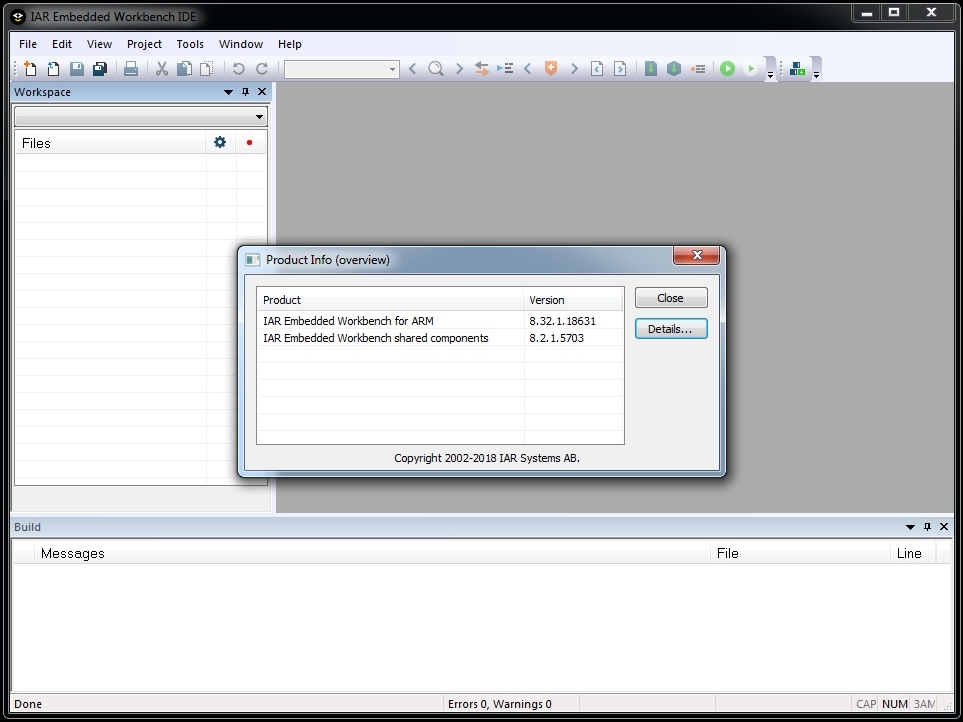Click the workspace gear settings icon
This screenshot has width=963, height=722.
coord(220,143)
